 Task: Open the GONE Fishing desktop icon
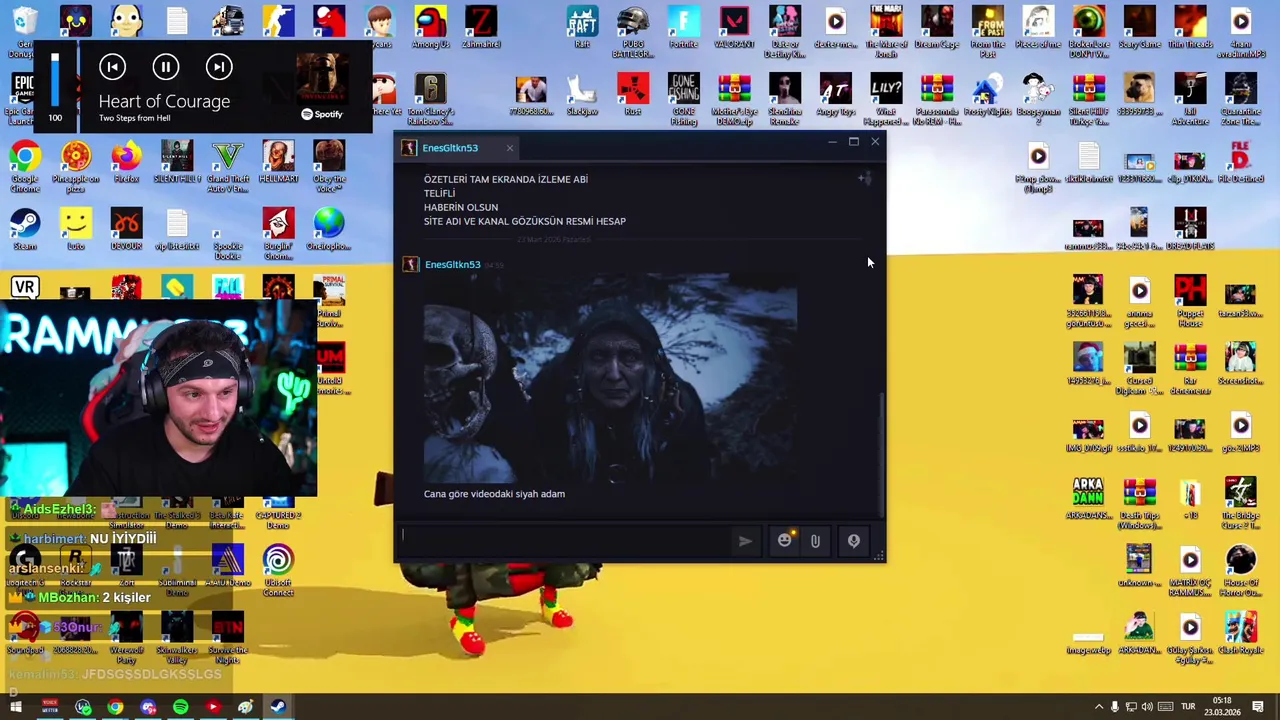click(684, 99)
